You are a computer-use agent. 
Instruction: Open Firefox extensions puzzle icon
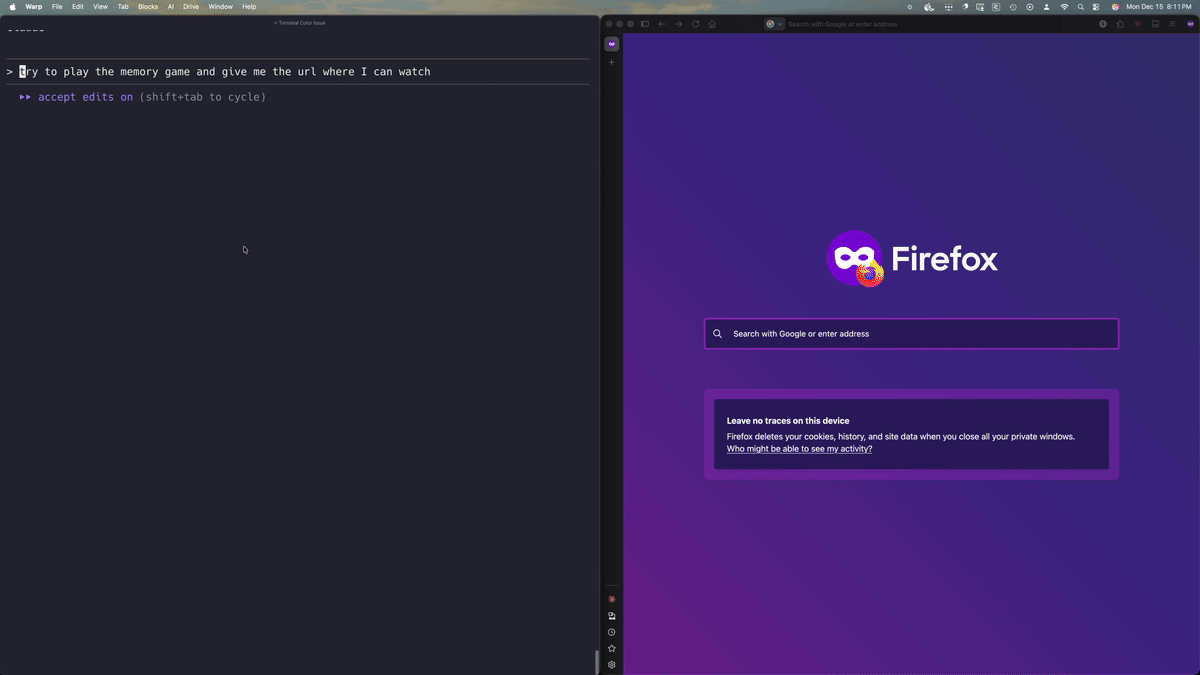coord(1120,24)
